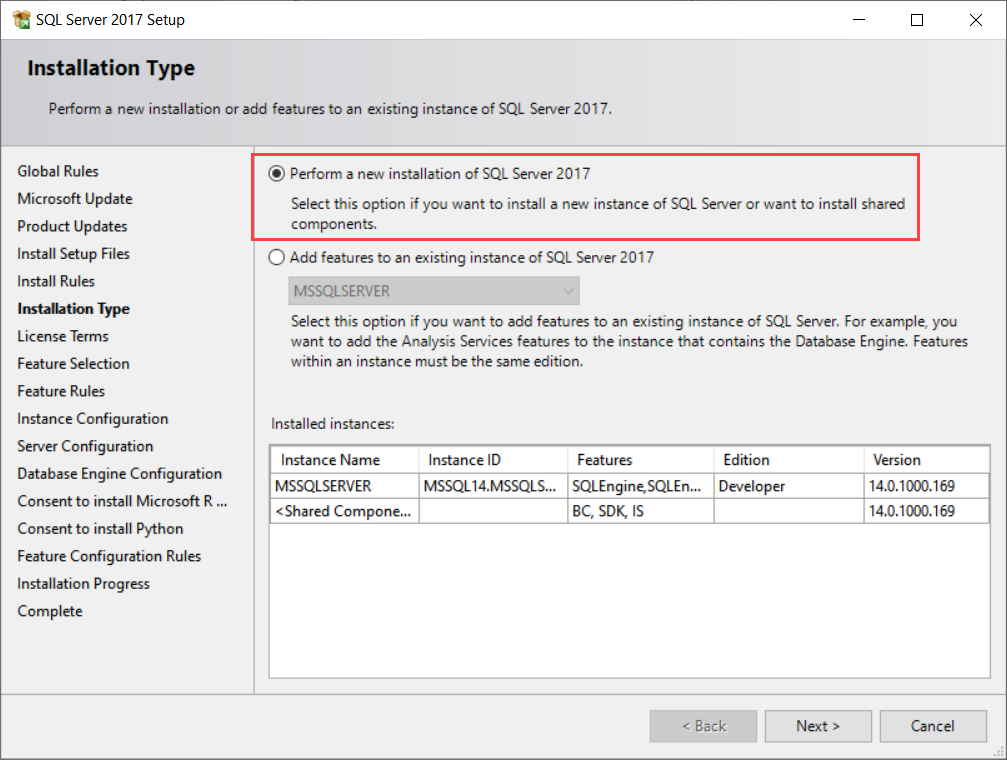The height and width of the screenshot is (760, 1007).
Task: Go to the Product Updates step
Action: 72,226
